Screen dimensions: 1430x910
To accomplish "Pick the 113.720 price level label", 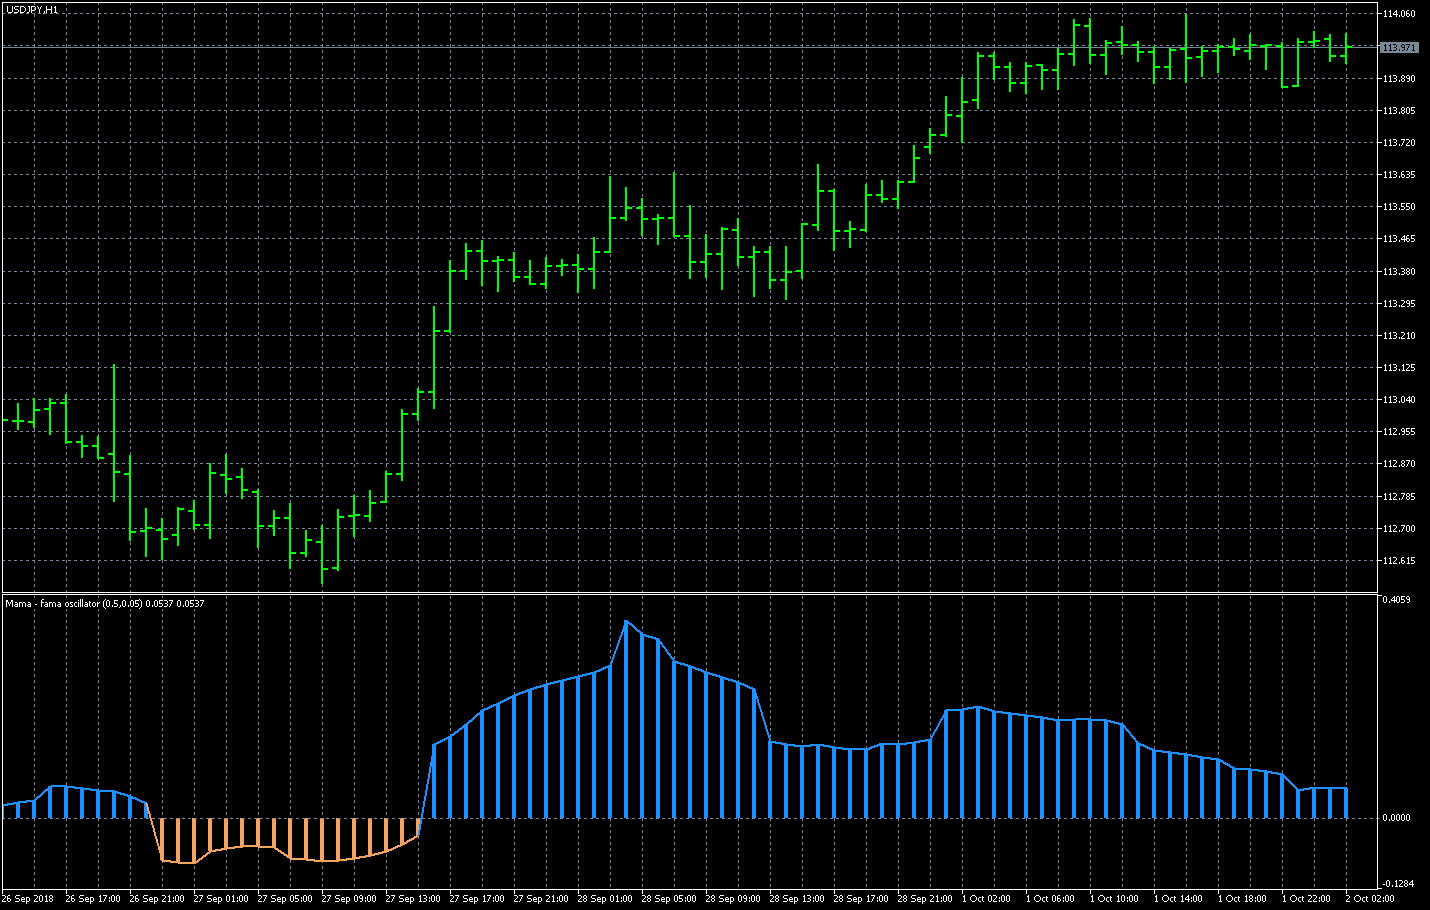I will [1399, 143].
